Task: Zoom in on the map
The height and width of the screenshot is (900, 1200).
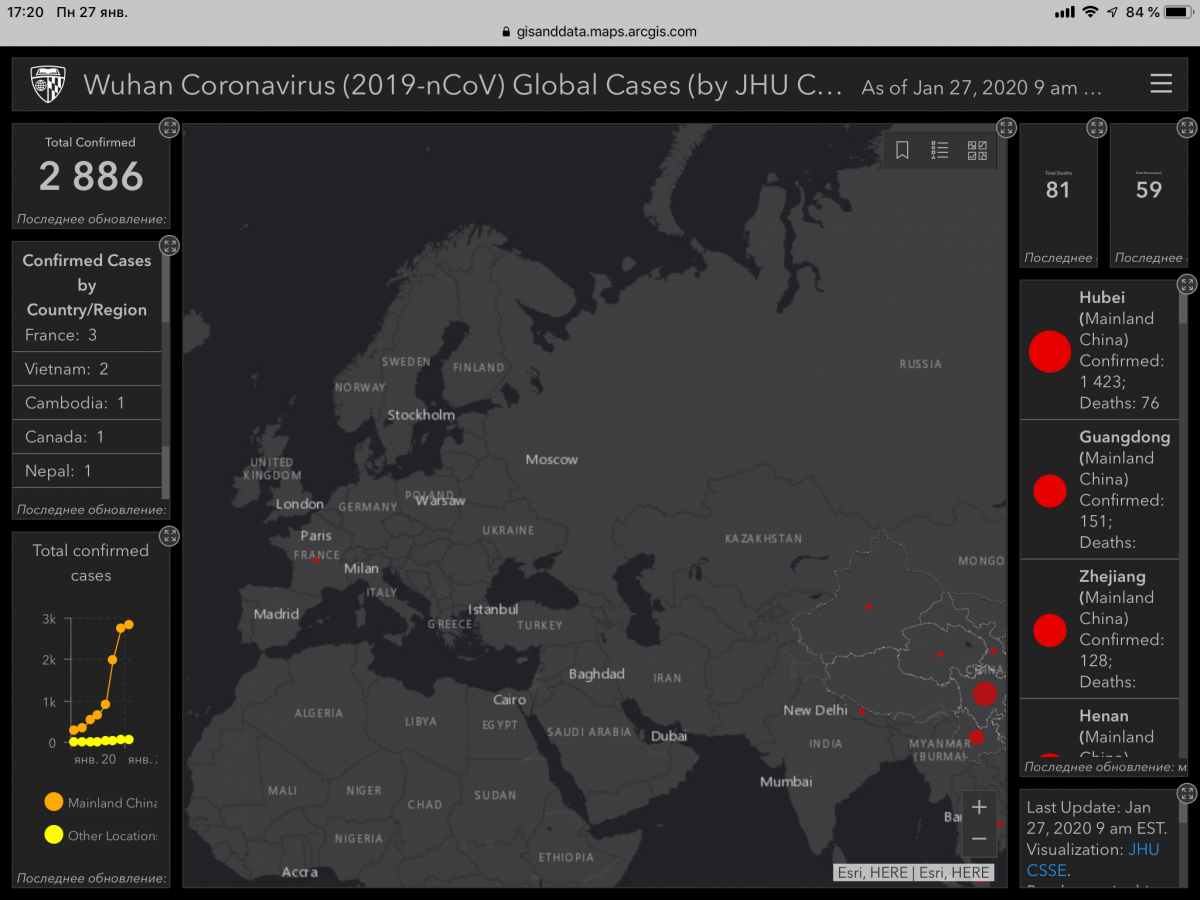Action: (x=979, y=807)
